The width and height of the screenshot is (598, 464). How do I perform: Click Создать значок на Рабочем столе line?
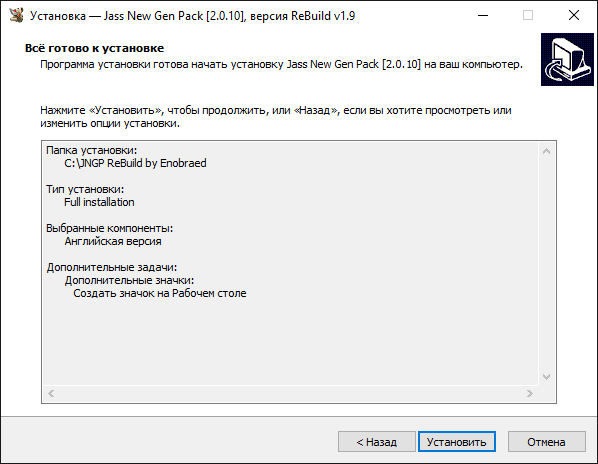[160, 293]
